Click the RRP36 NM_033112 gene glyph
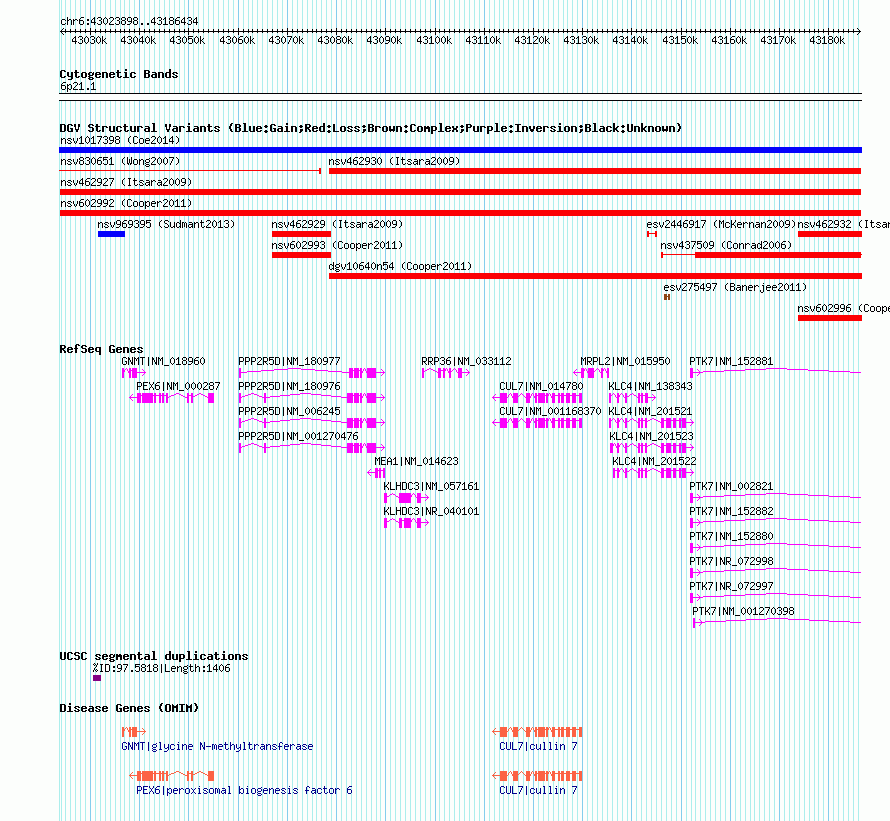Viewport: 890px width, 821px height. click(x=446, y=373)
